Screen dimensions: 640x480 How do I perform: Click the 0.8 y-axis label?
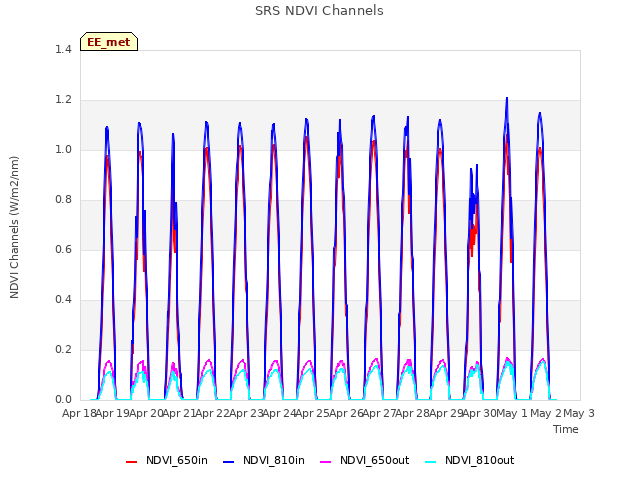[x=63, y=200]
